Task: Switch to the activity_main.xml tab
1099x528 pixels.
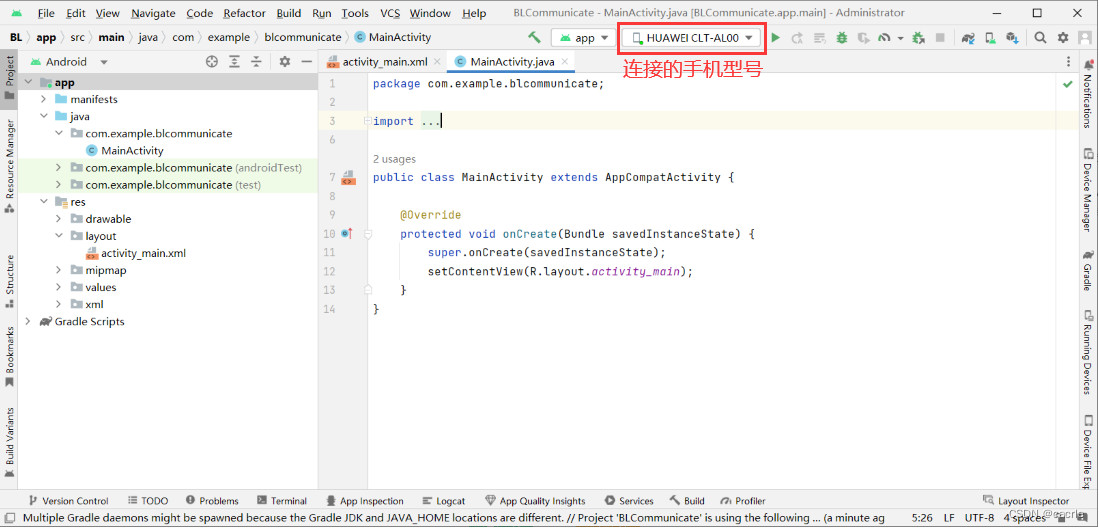Action: click(x=385, y=62)
